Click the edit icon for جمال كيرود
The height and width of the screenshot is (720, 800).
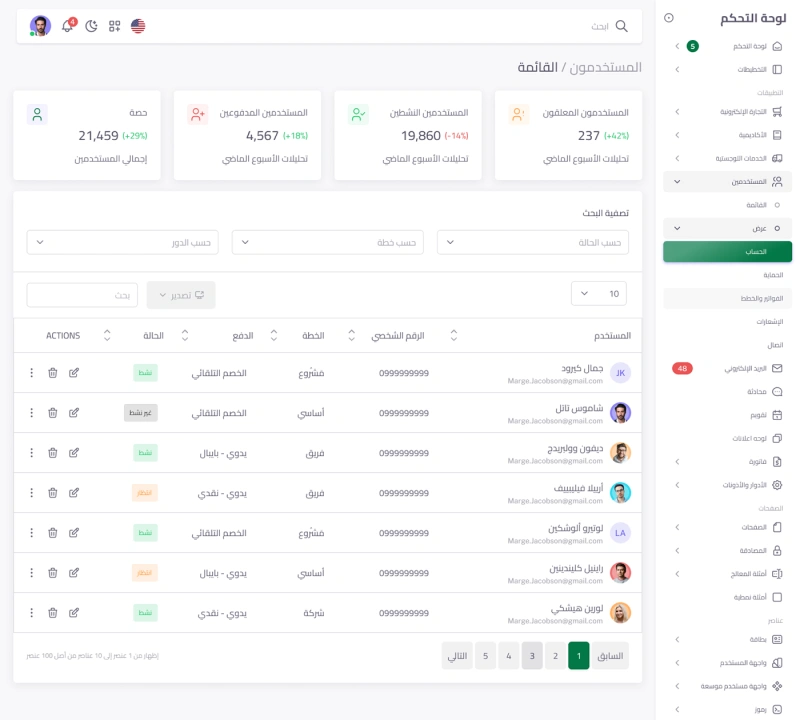[x=74, y=373]
